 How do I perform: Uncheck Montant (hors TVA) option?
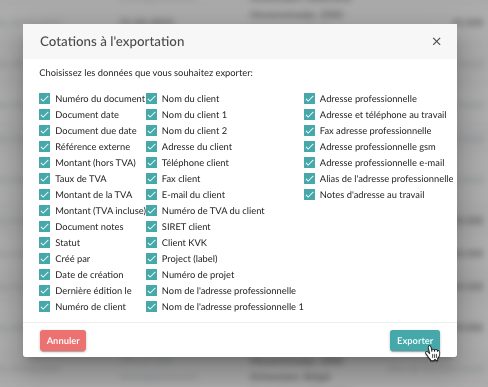click(44, 163)
